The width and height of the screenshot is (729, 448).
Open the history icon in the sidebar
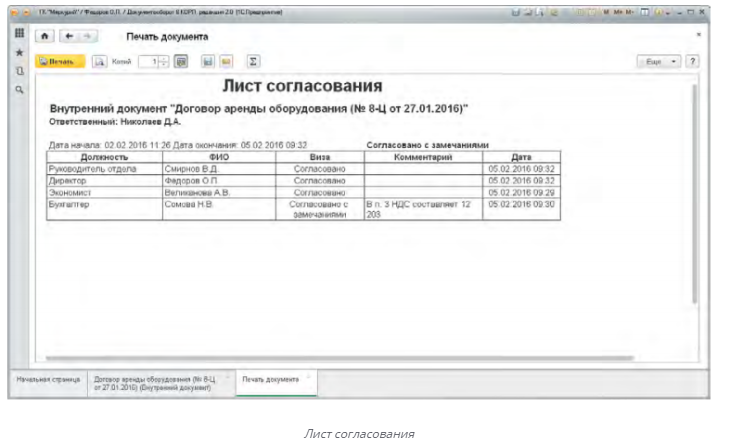[x=18, y=71]
